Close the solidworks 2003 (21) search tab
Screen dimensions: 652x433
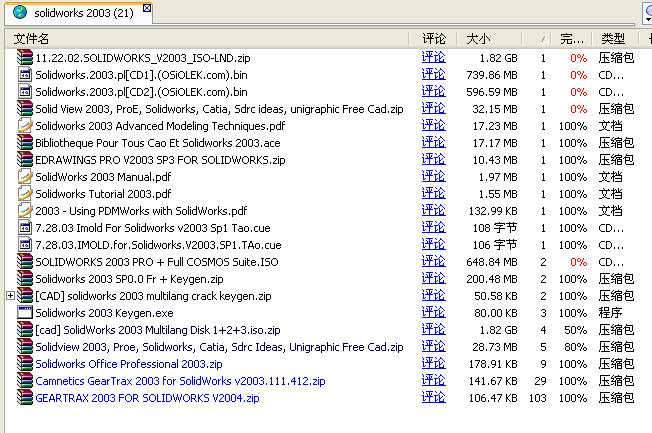pyautogui.click(x=147, y=8)
